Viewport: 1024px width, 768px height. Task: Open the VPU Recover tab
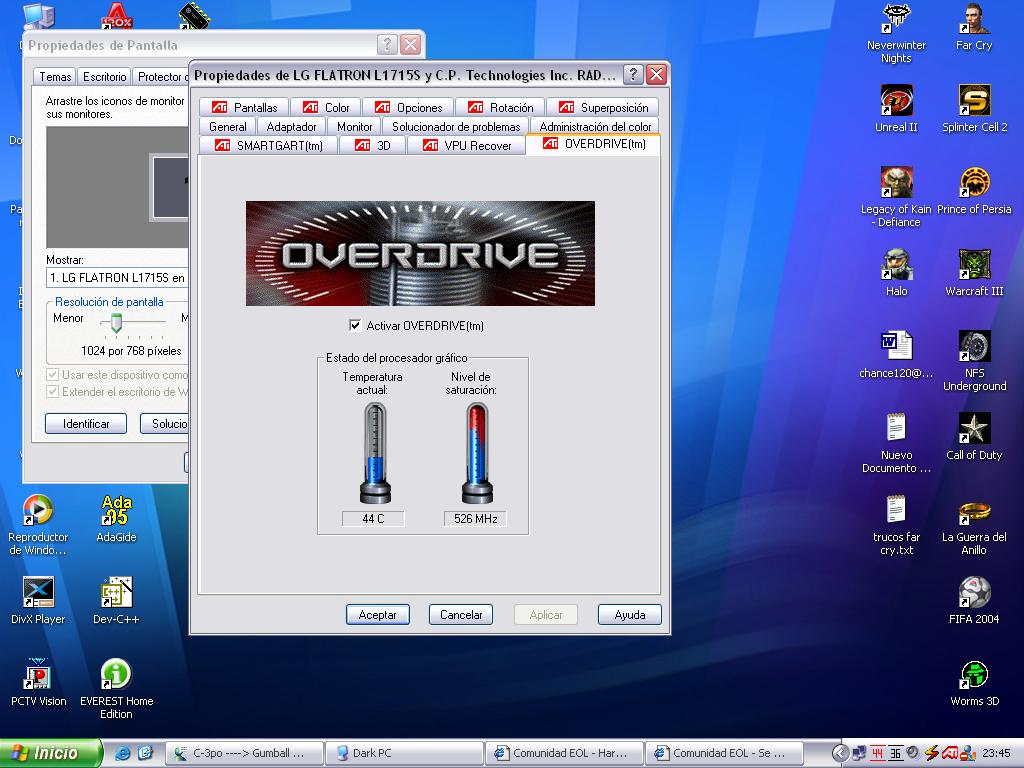(x=467, y=146)
